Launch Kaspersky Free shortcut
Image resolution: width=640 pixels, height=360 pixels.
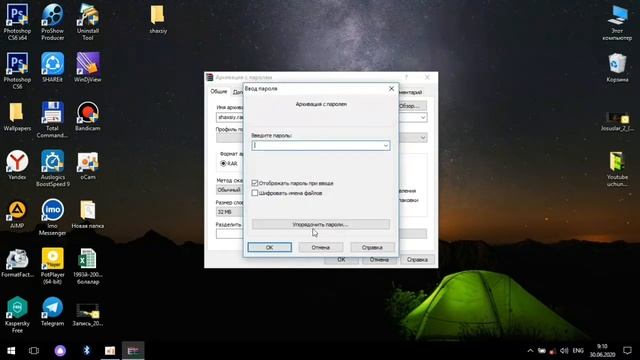pos(17,315)
